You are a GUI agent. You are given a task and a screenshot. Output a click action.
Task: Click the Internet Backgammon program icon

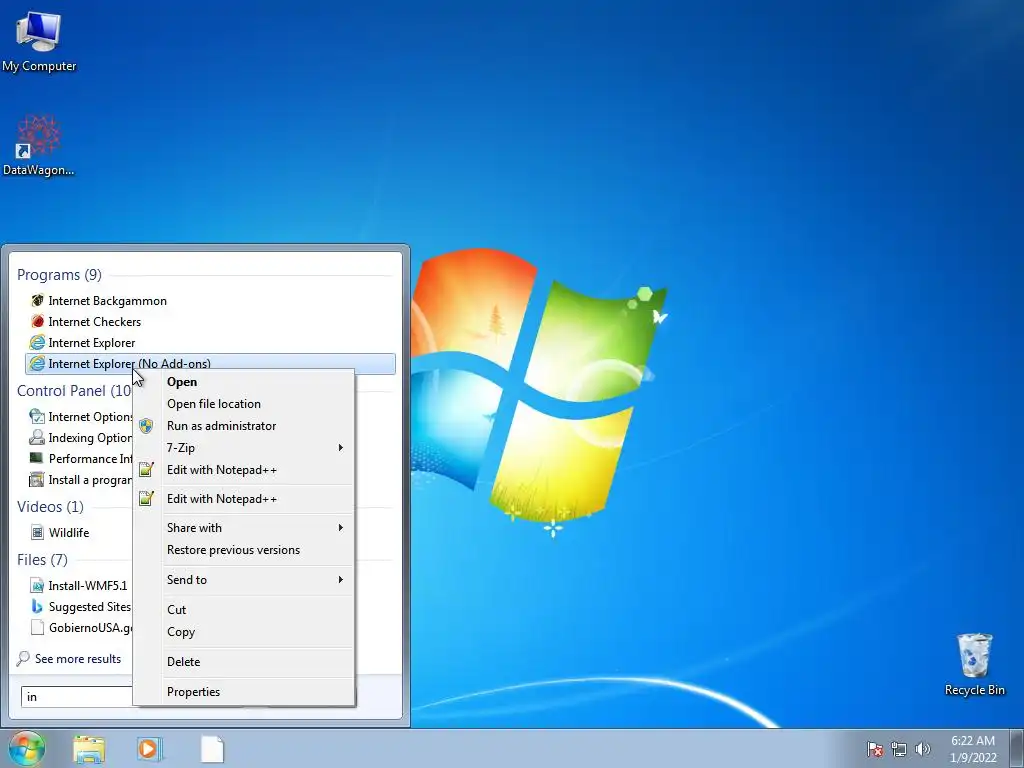point(37,300)
